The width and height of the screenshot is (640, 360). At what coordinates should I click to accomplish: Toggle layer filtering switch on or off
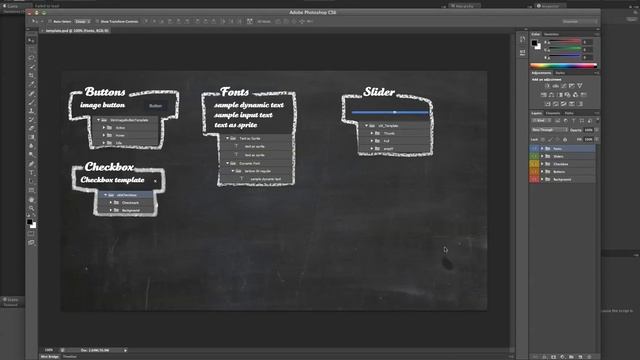598,121
